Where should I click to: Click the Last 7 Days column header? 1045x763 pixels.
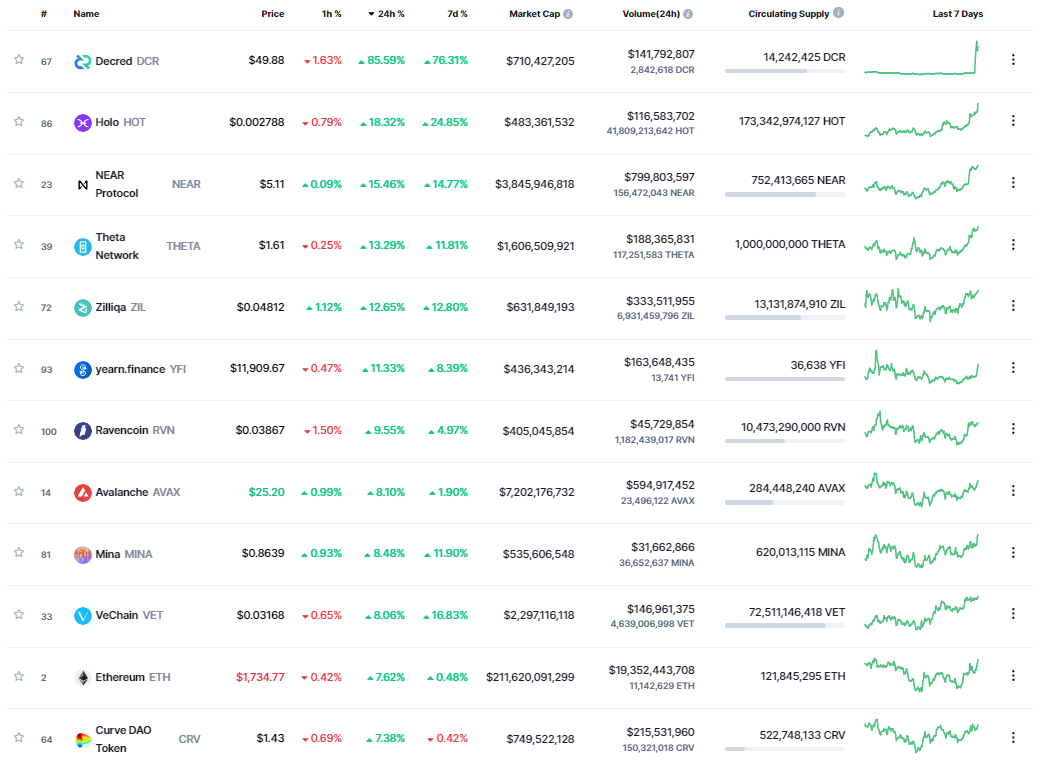tap(958, 14)
